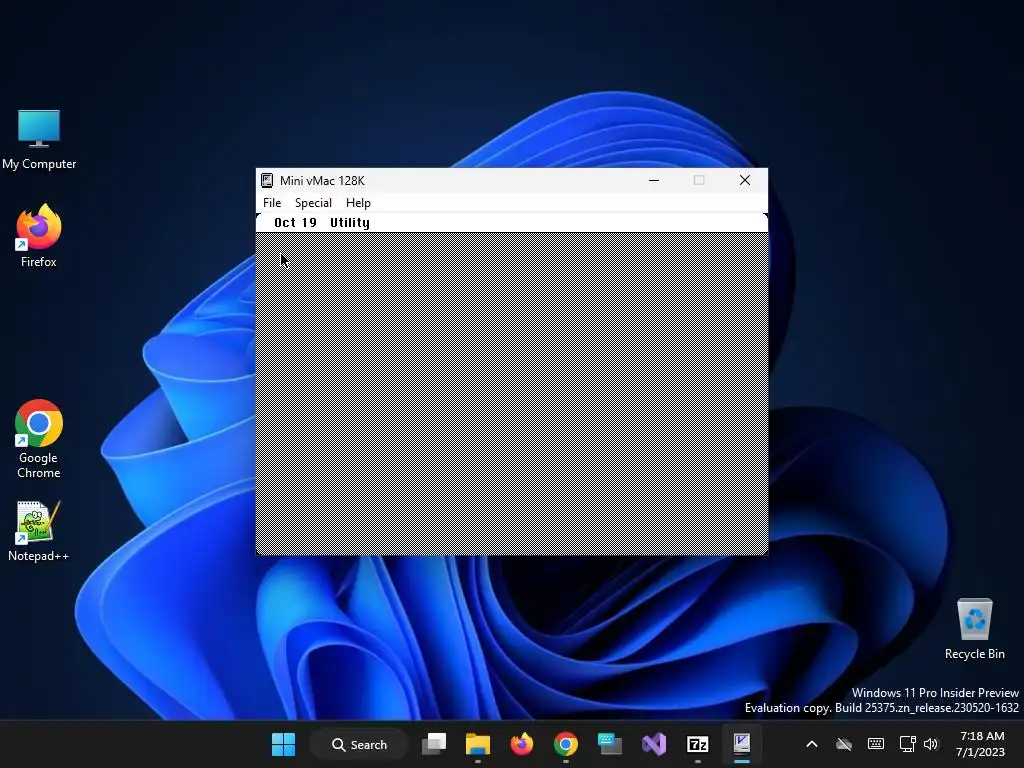The height and width of the screenshot is (768, 1024).
Task: Launch Chrome from the taskbar
Action: (566, 744)
